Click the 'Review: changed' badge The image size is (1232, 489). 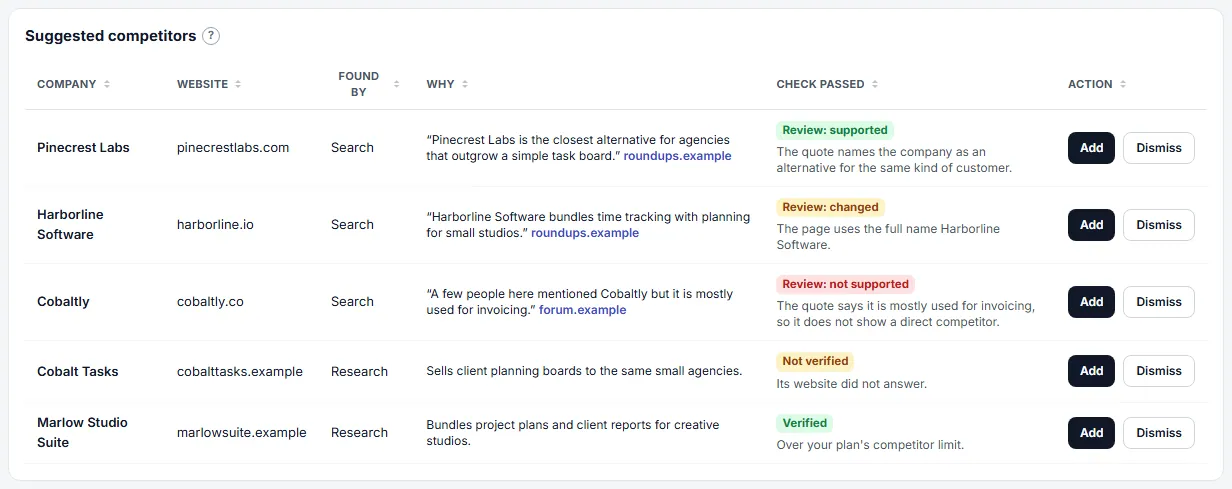(830, 207)
